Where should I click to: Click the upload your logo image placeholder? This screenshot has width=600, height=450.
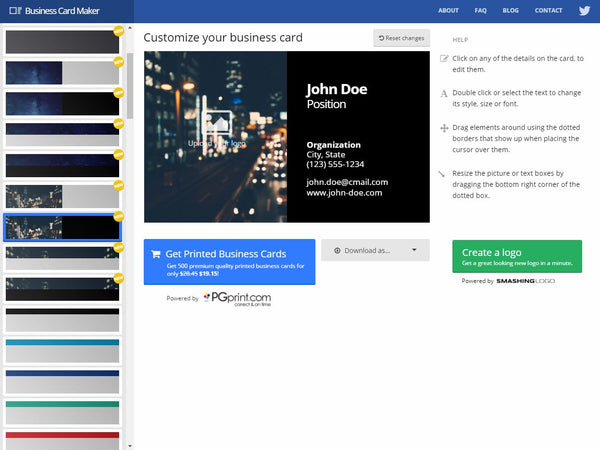click(x=217, y=129)
